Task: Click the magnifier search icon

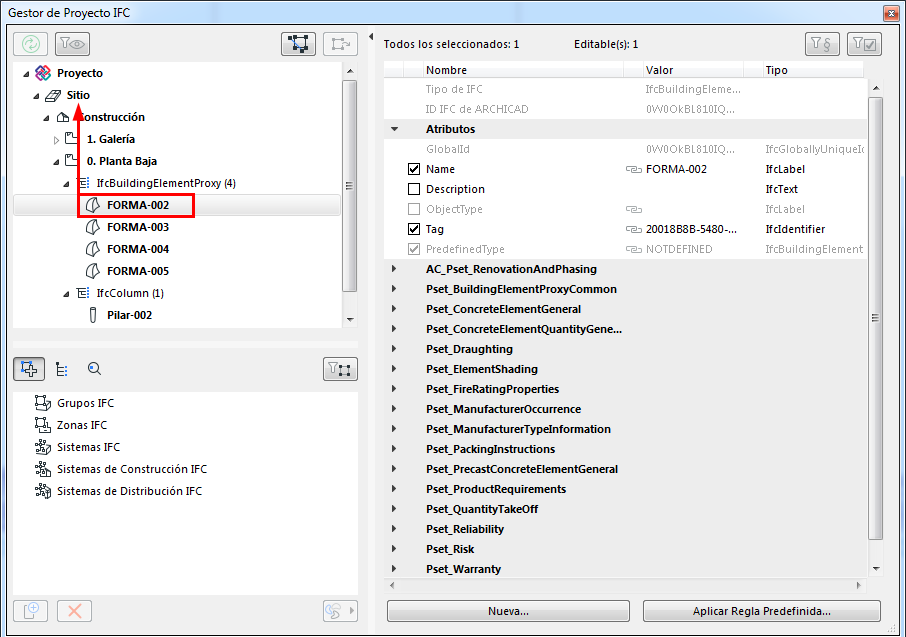Action: coord(94,369)
